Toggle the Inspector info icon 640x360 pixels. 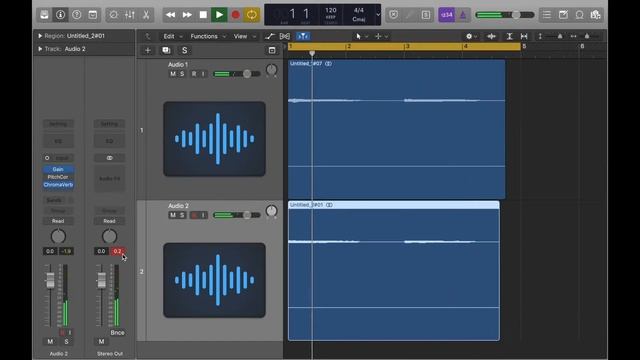click(x=60, y=15)
